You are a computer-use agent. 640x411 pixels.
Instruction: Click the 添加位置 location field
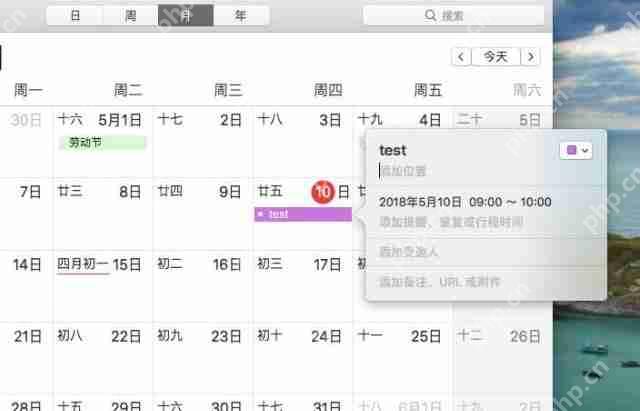(403, 171)
